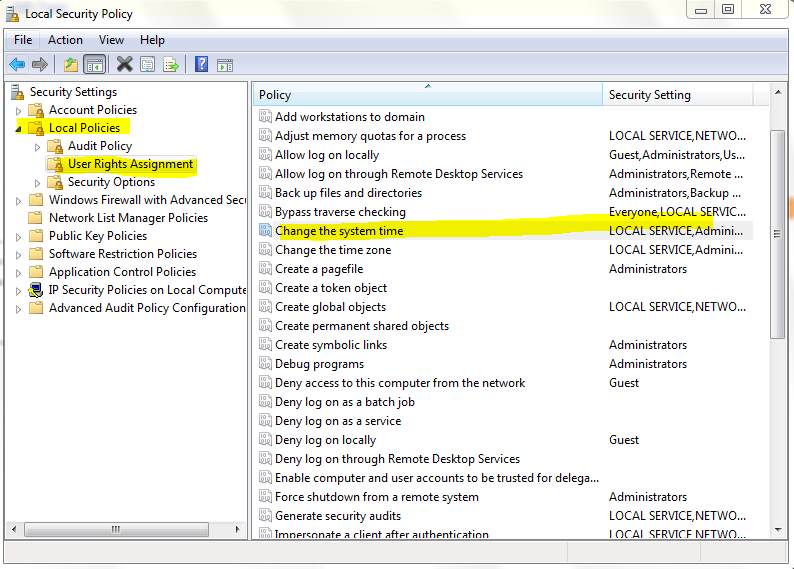Click the Delete X toolbar icon

(x=125, y=64)
